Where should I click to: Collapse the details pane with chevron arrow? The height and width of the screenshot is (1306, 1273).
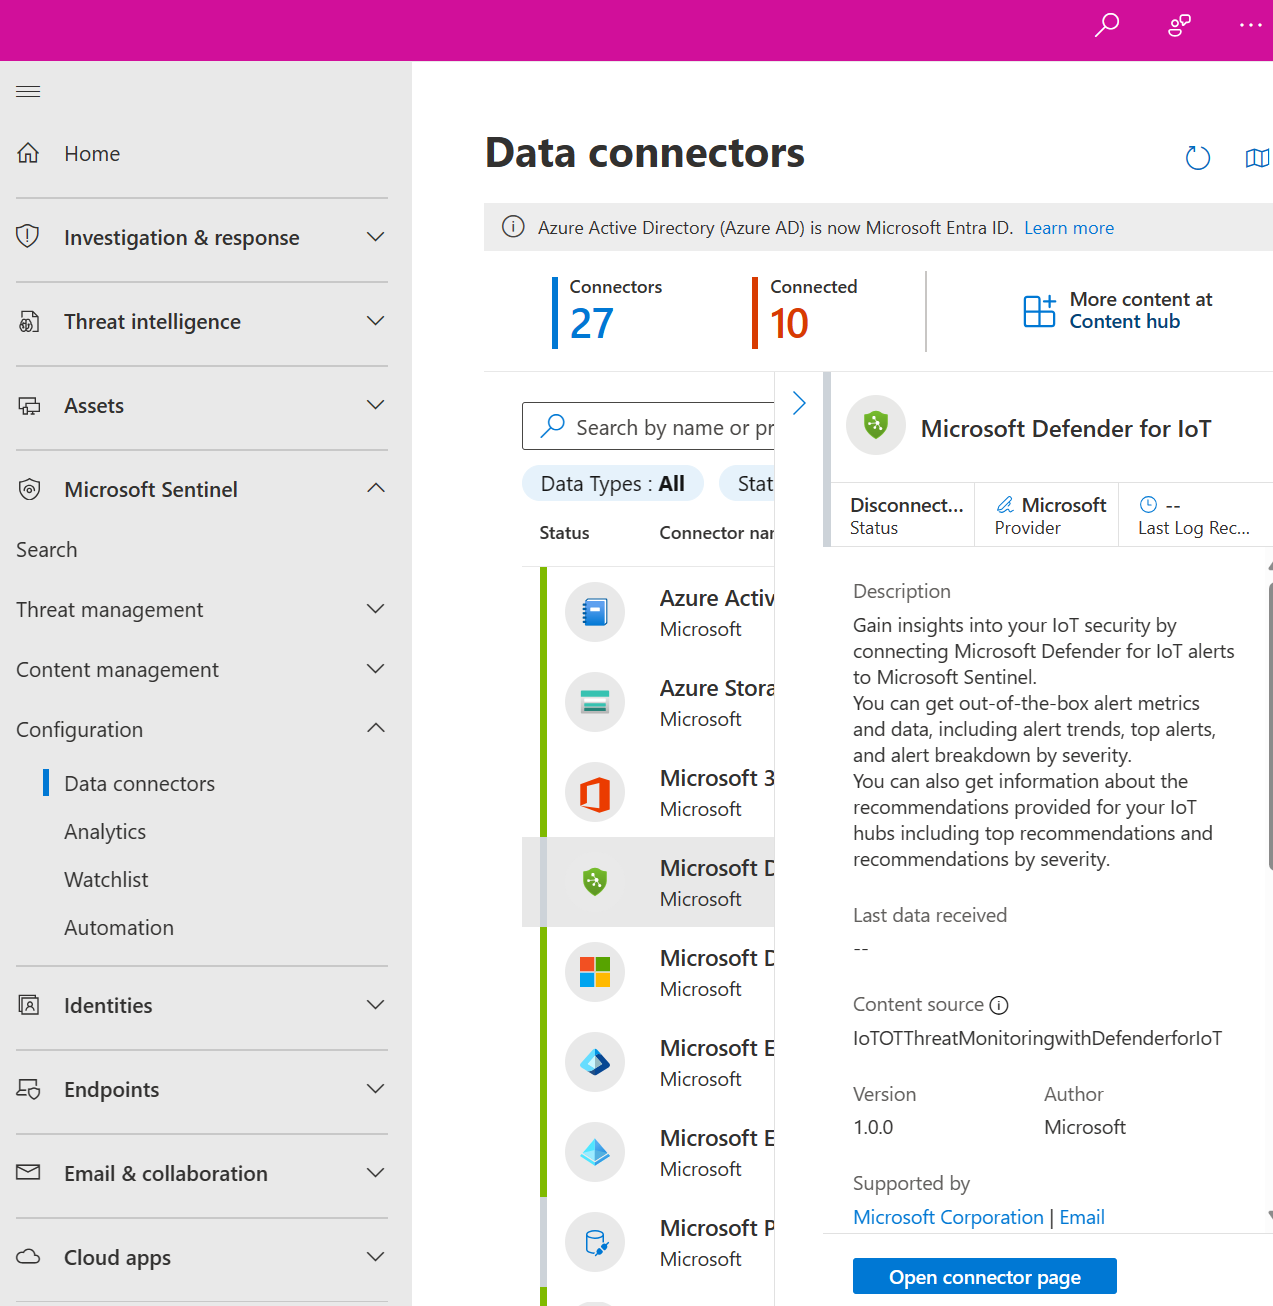(x=799, y=403)
